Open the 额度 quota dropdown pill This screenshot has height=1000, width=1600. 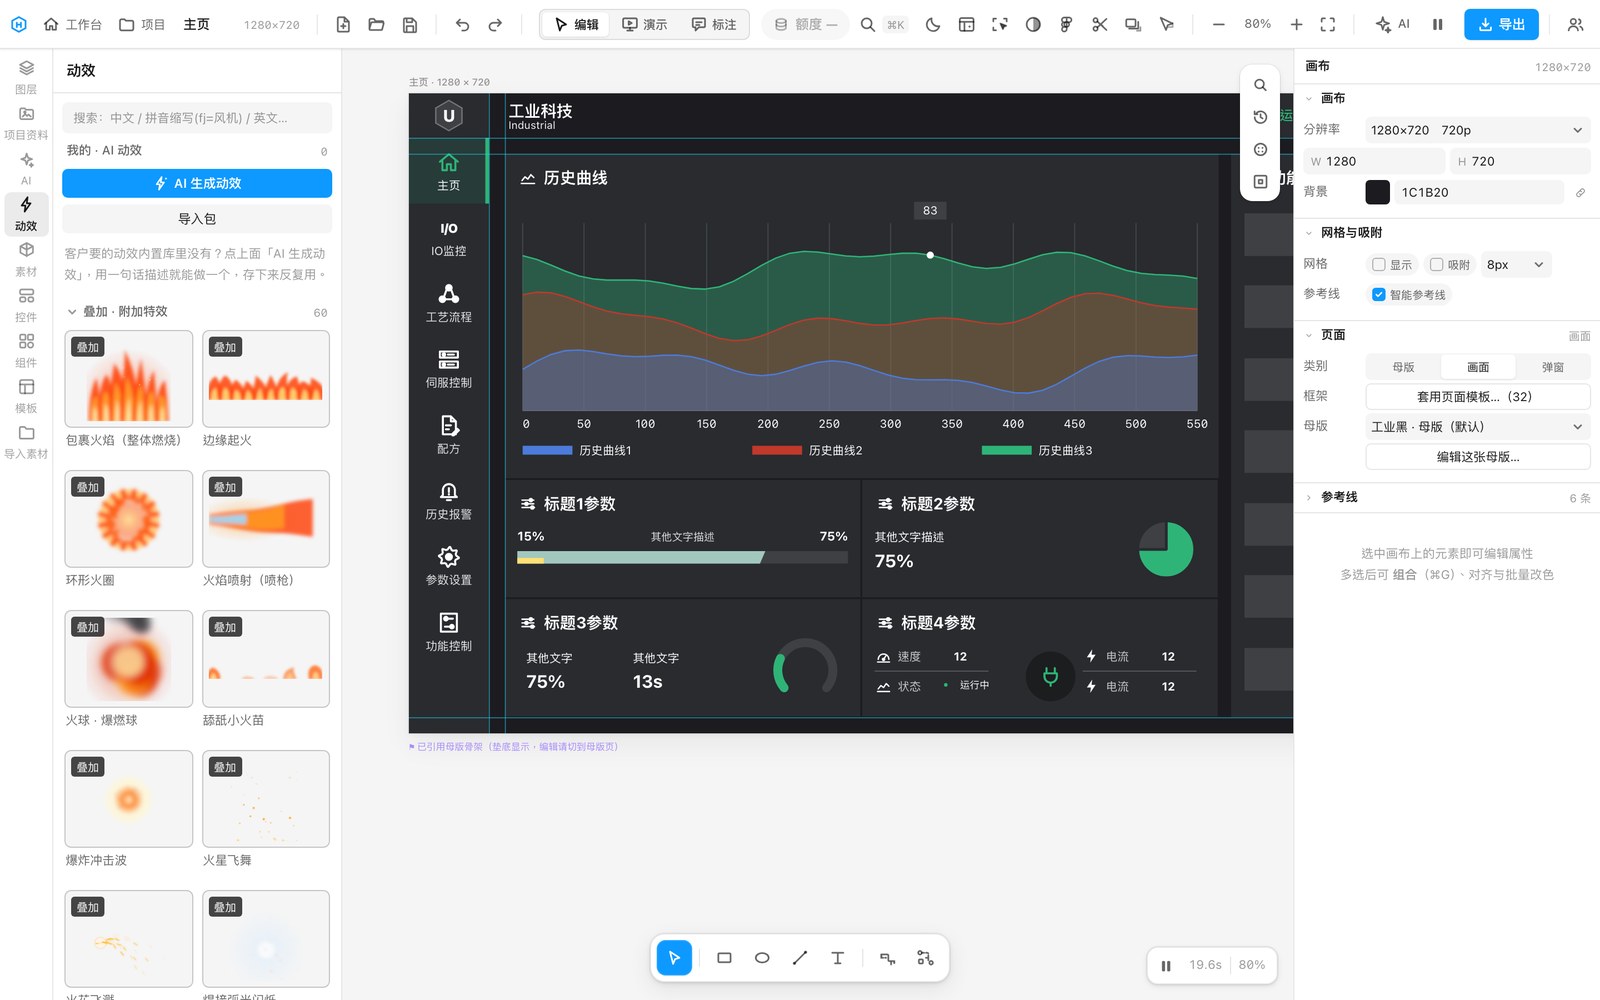point(806,24)
